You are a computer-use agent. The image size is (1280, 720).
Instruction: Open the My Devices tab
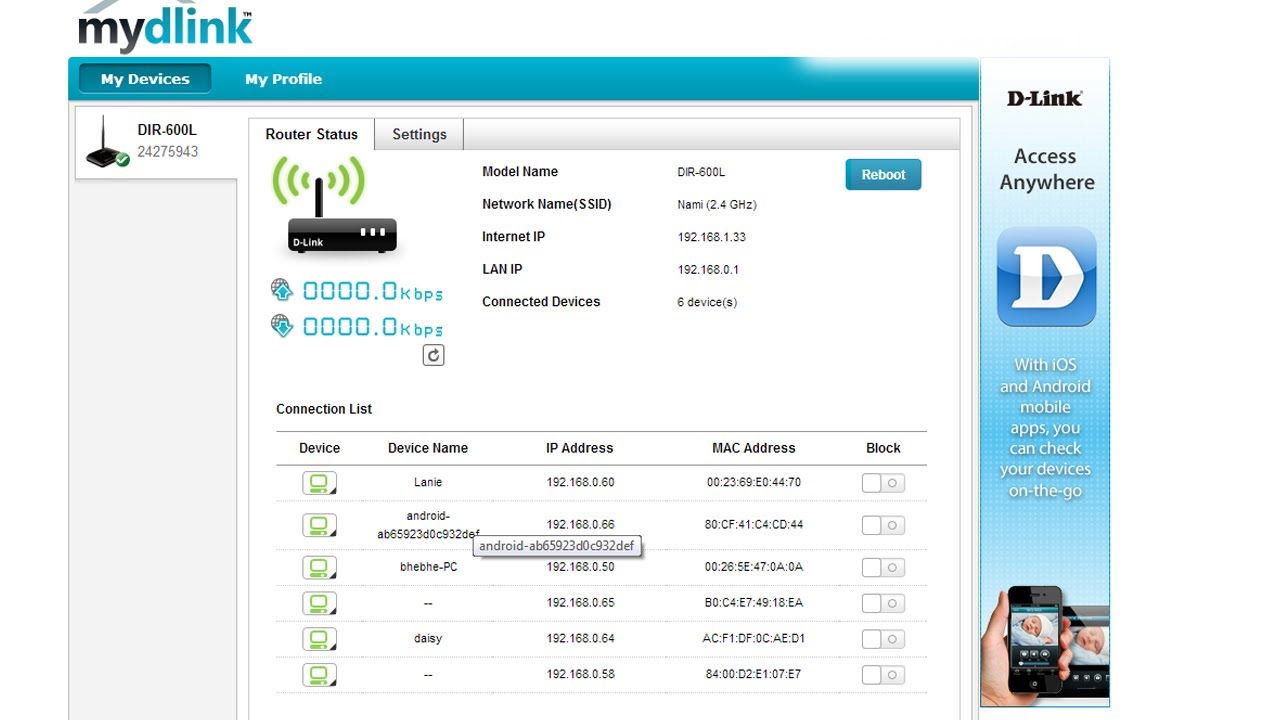point(145,79)
